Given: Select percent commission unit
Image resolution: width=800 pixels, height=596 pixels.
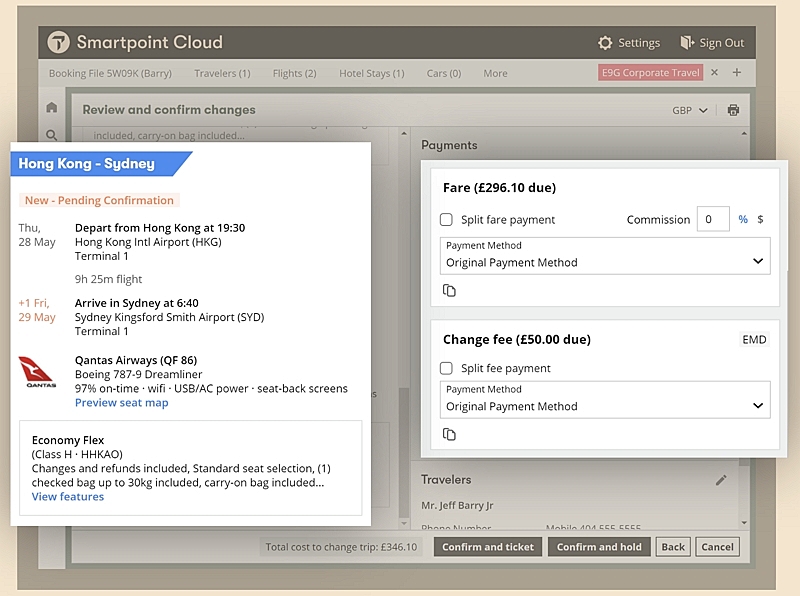Looking at the screenshot, I should pos(743,219).
